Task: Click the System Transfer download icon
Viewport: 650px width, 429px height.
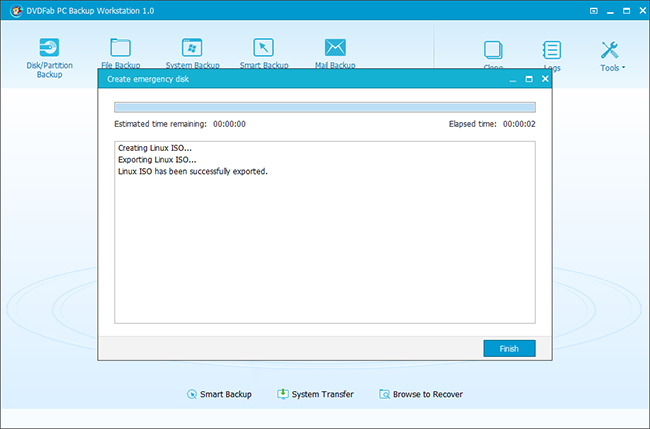Action: pos(283,393)
